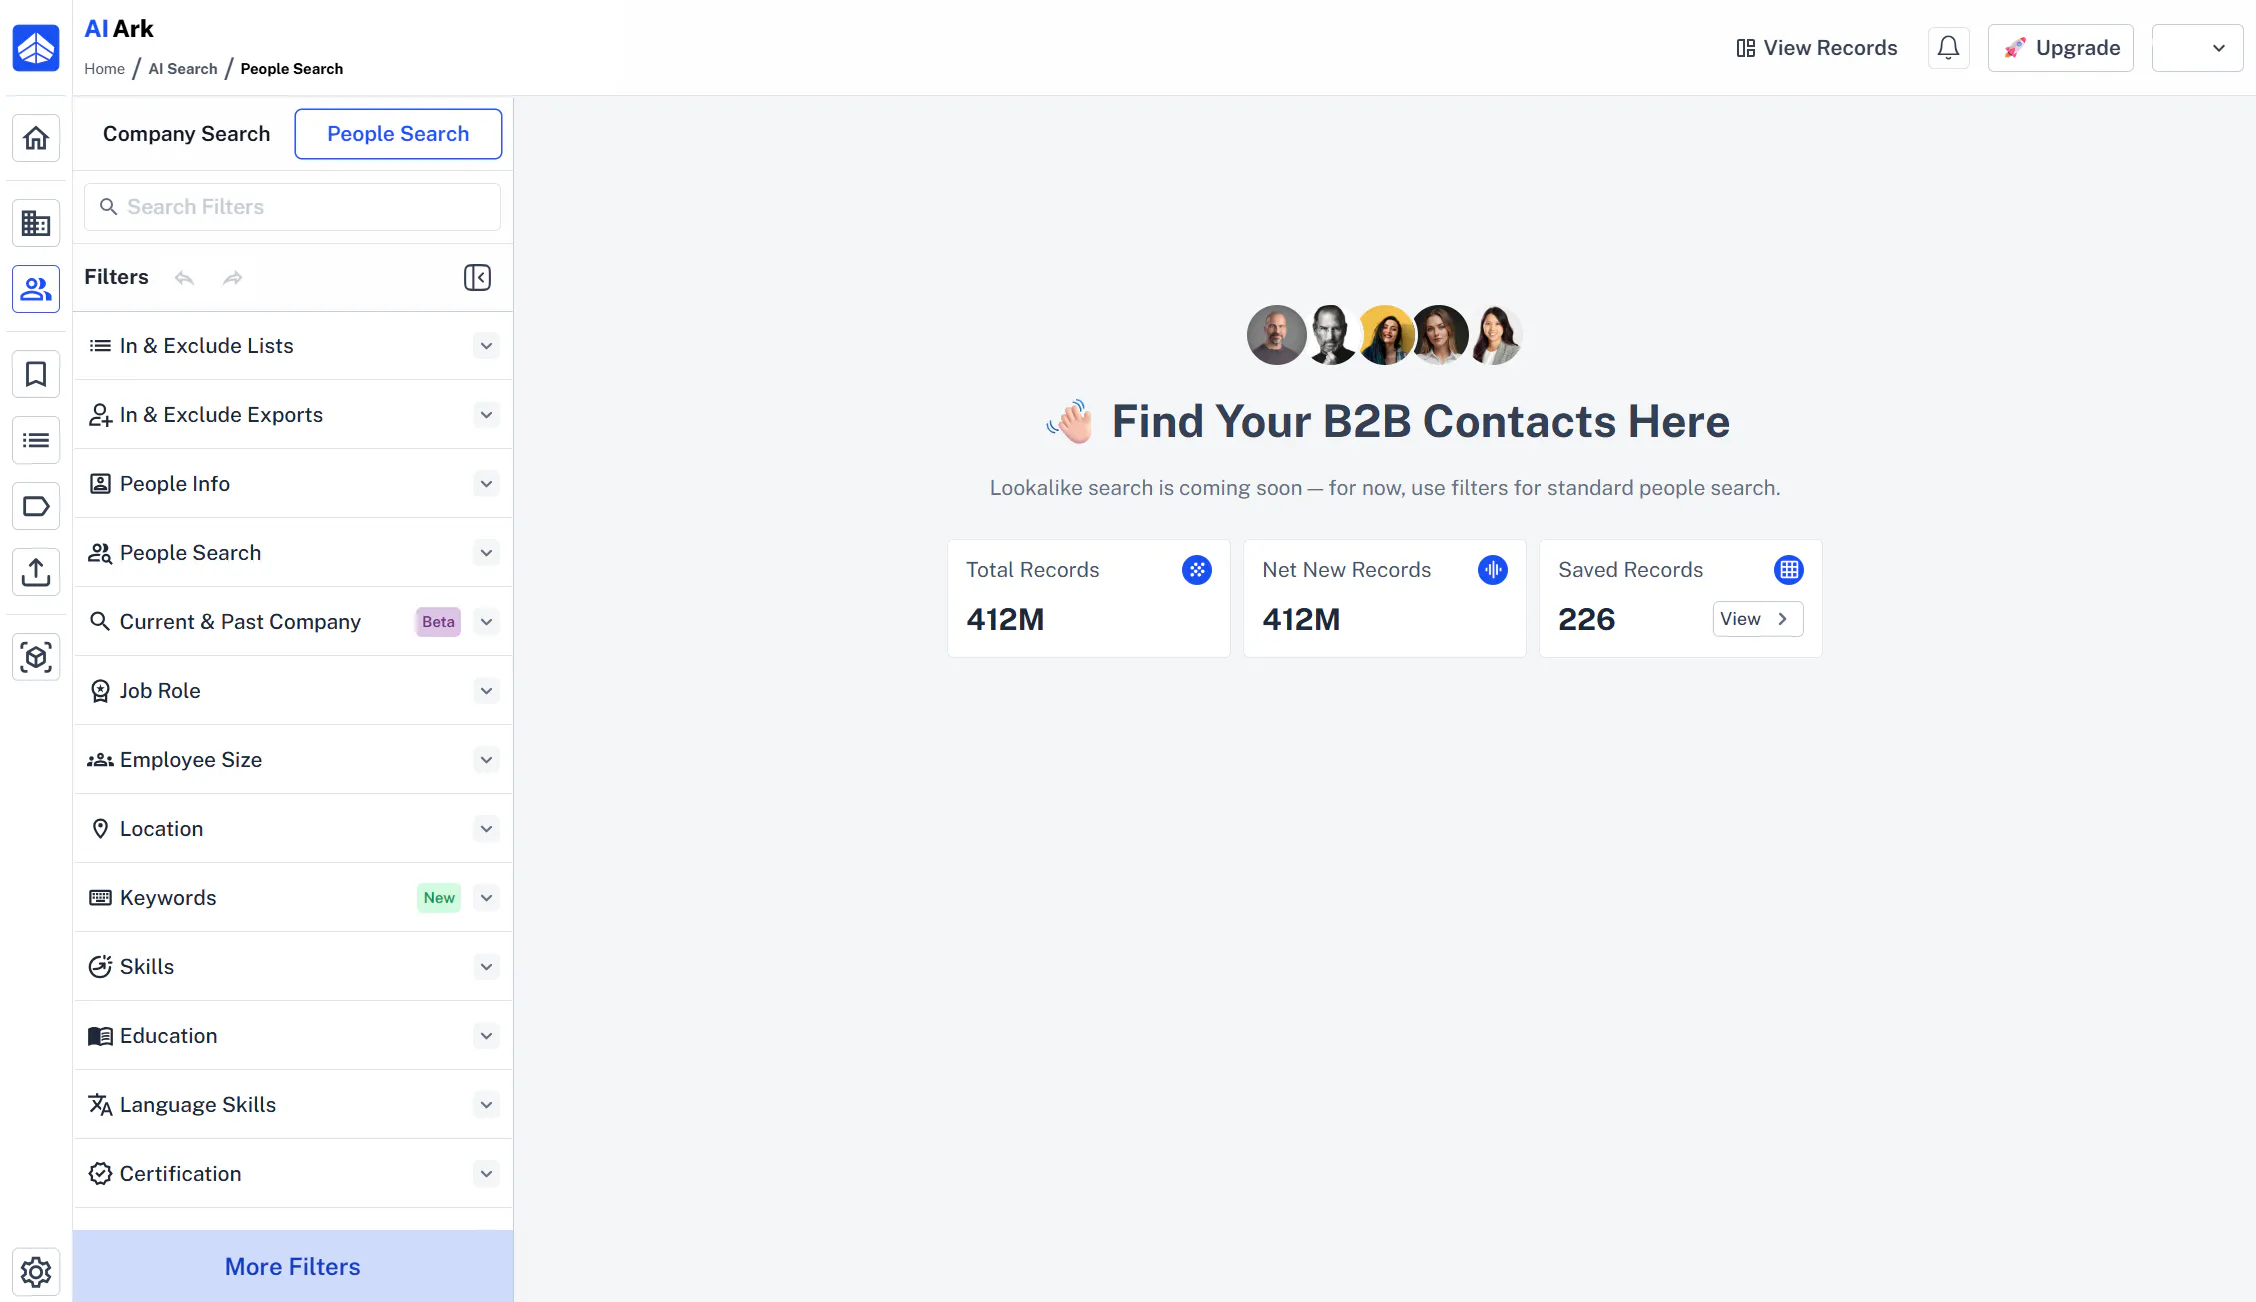Screen dimensions: 2256x1302
Task: Click the New badge on Keywords
Action: 439,898
